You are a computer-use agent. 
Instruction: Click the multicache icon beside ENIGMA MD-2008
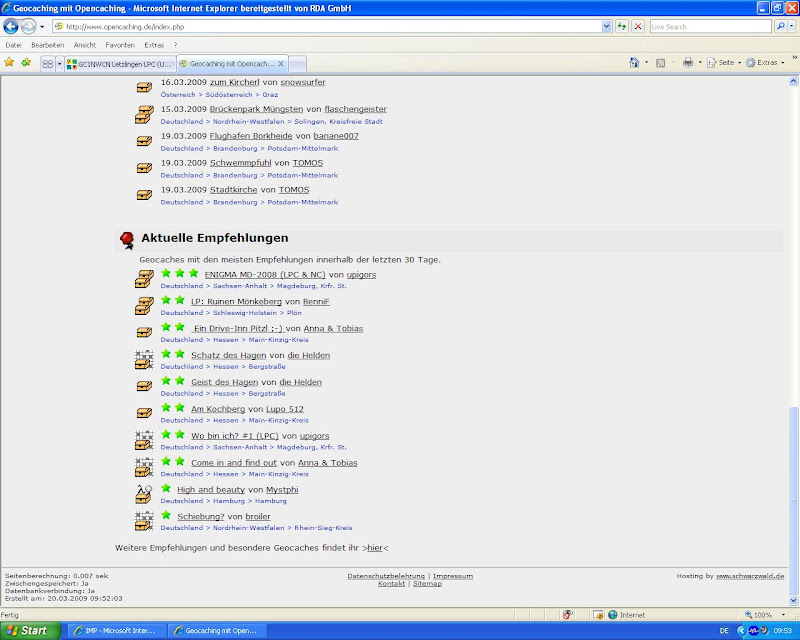(x=144, y=280)
